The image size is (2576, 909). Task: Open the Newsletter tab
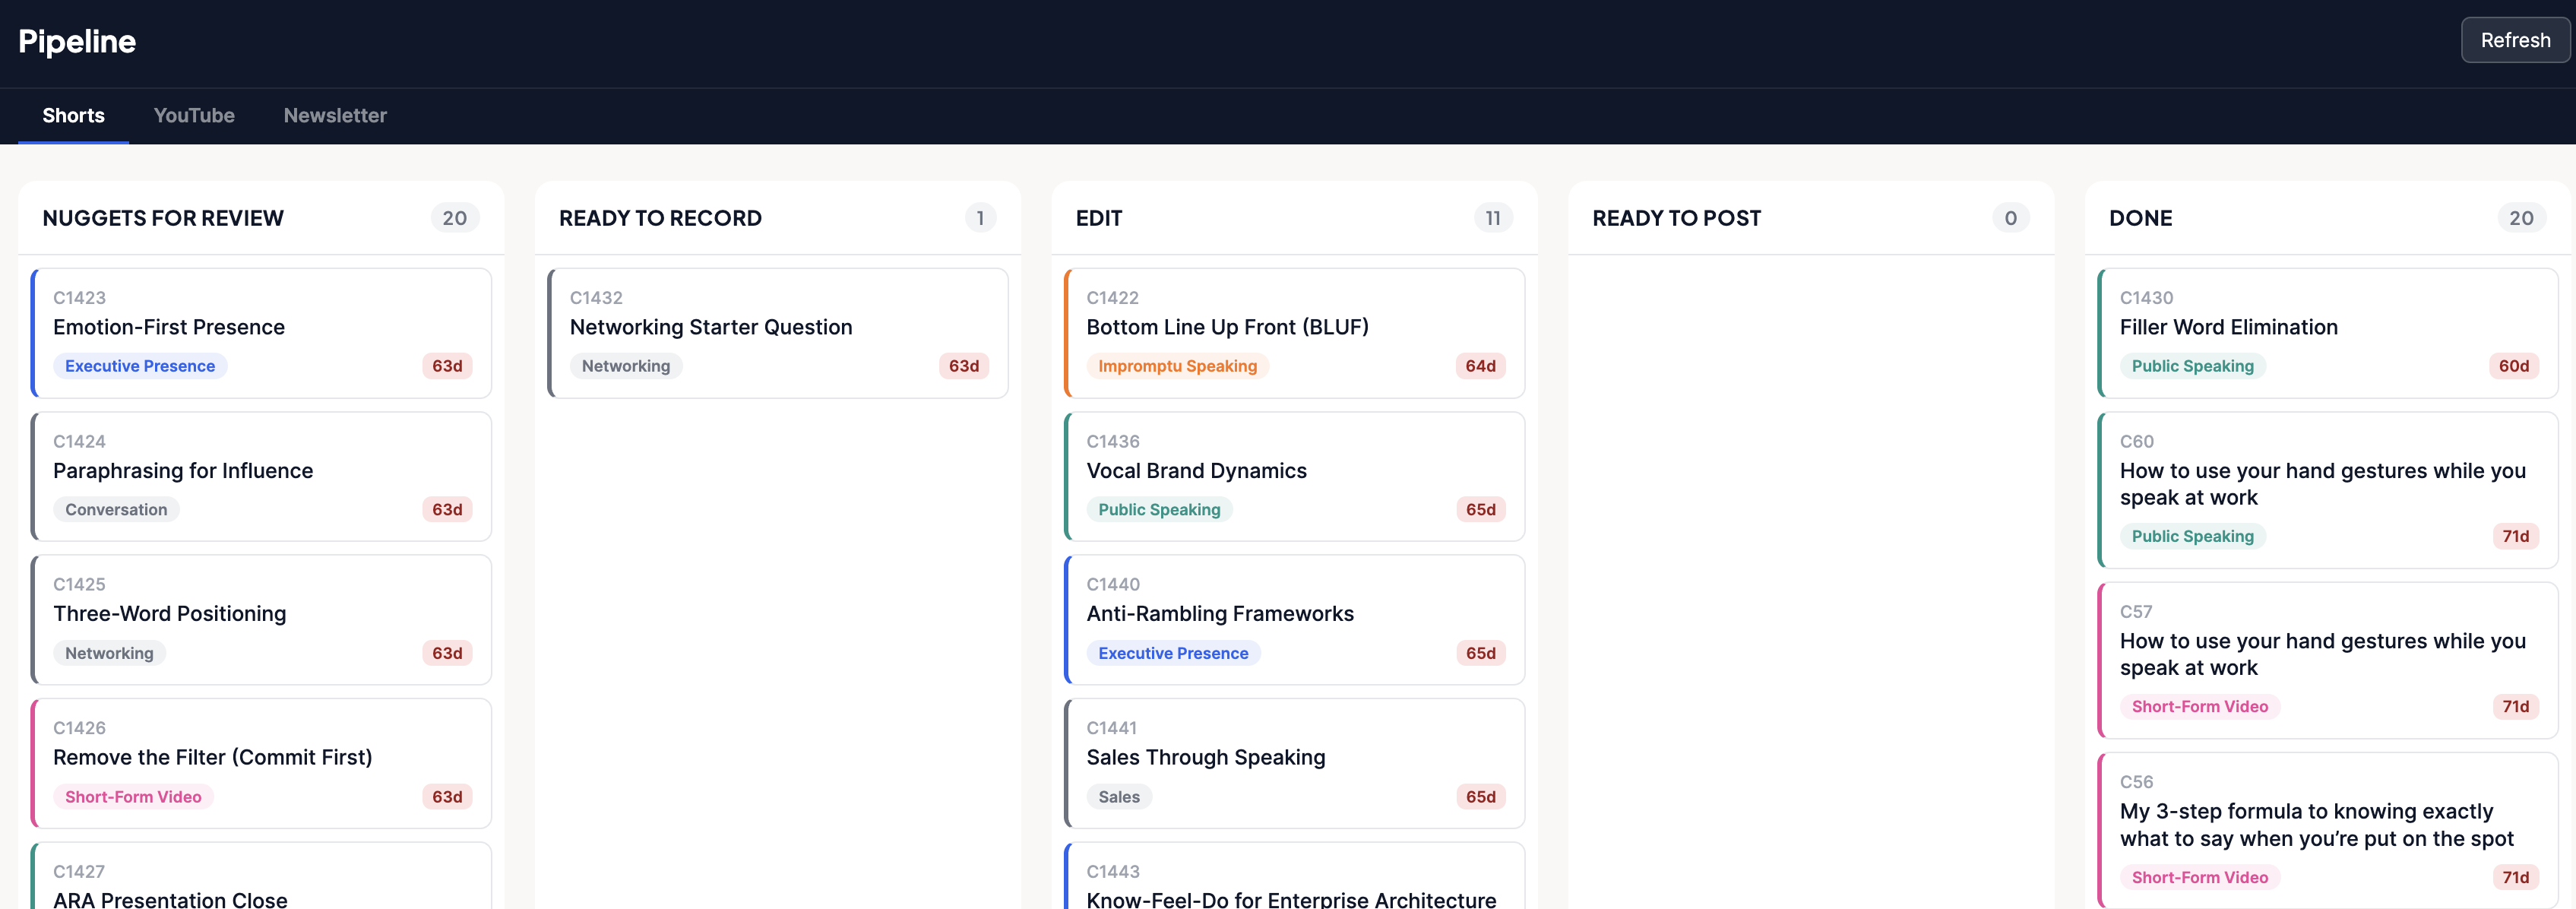pyautogui.click(x=335, y=116)
